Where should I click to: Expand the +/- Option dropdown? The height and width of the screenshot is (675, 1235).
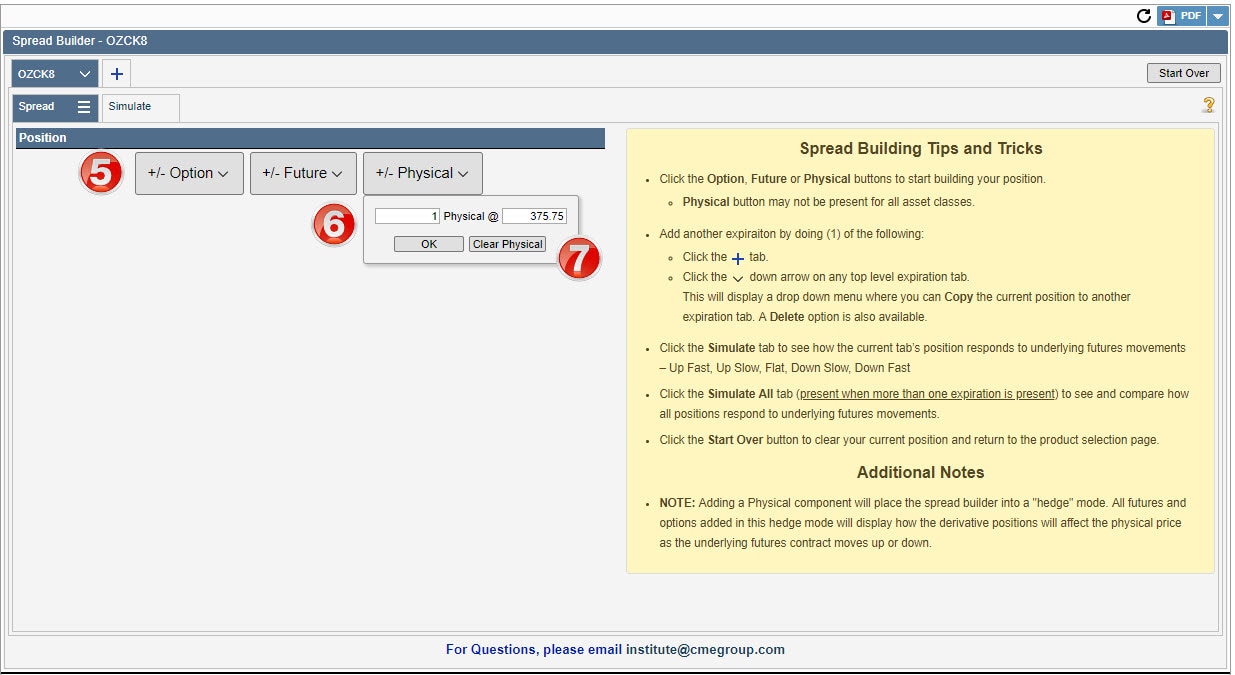[x=189, y=173]
